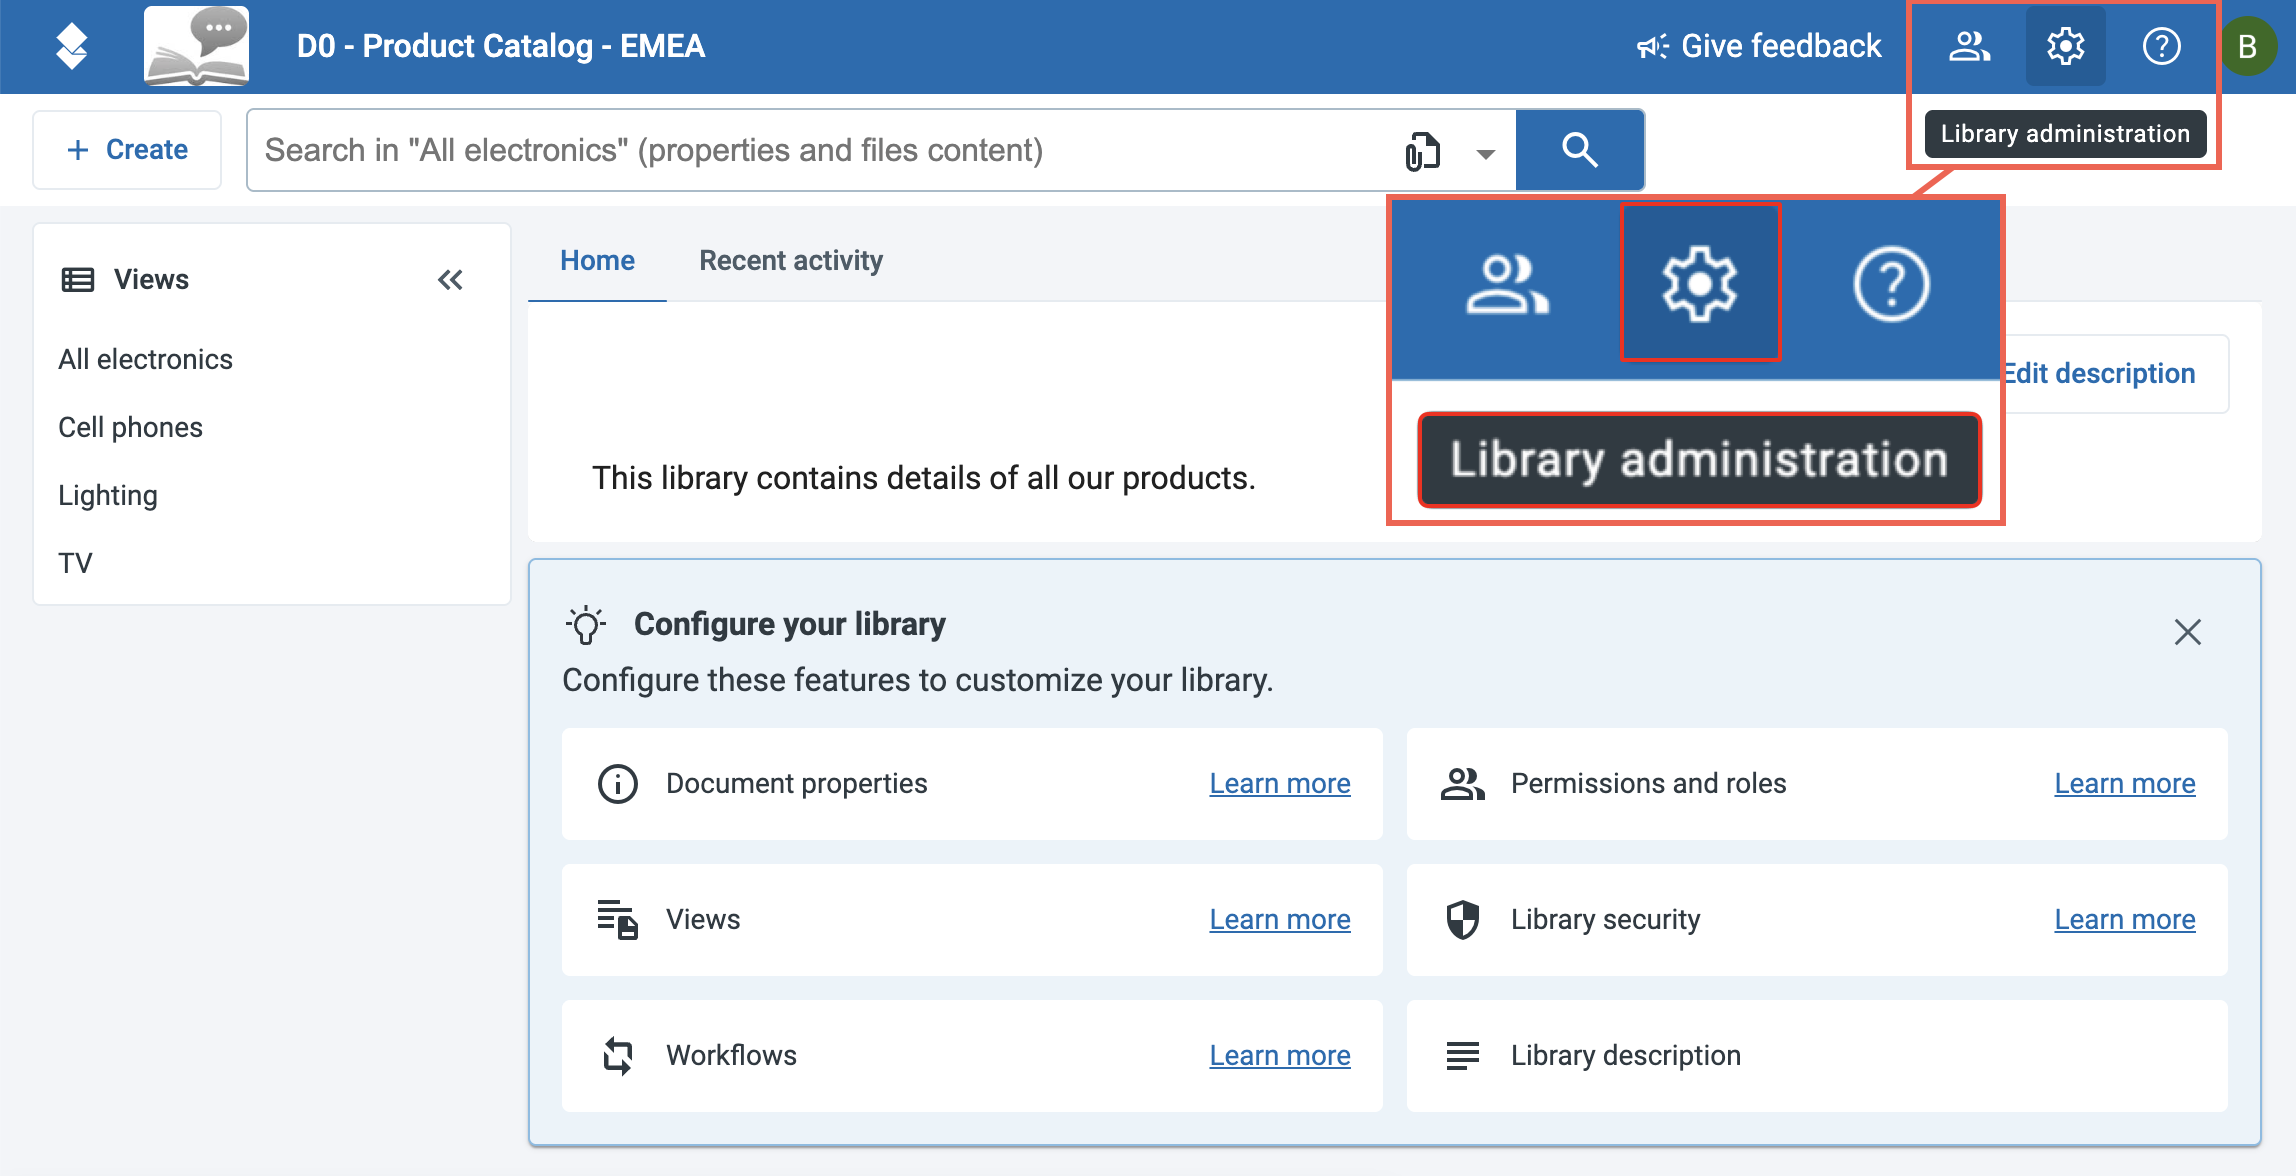Click the library description text about products
Viewport: 2296px width, 1176px height.
[x=923, y=478]
